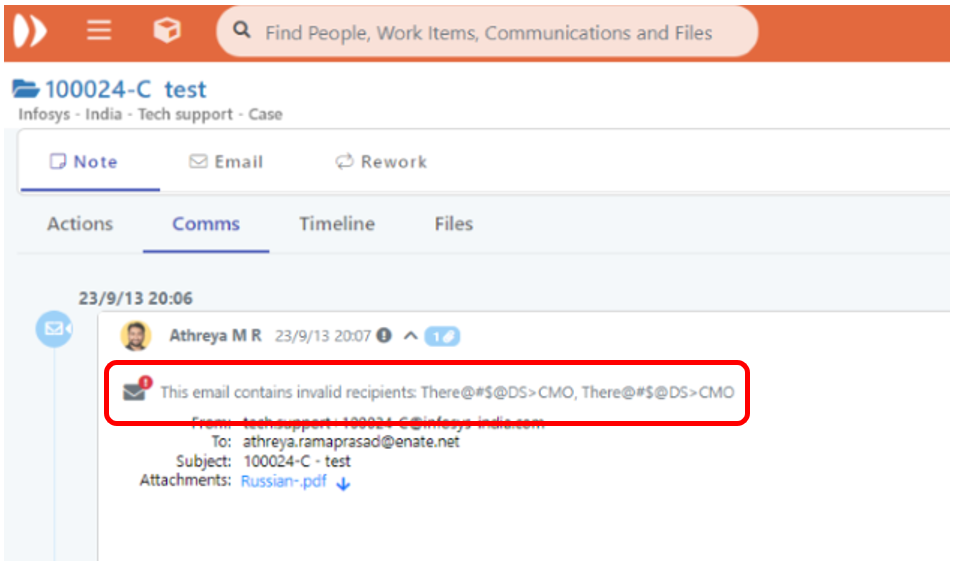Open the hamburger menu
The image size is (957, 567).
click(x=98, y=31)
